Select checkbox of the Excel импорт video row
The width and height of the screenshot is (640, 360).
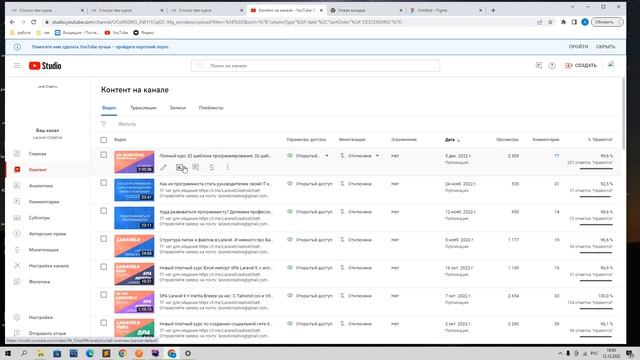click(104, 267)
